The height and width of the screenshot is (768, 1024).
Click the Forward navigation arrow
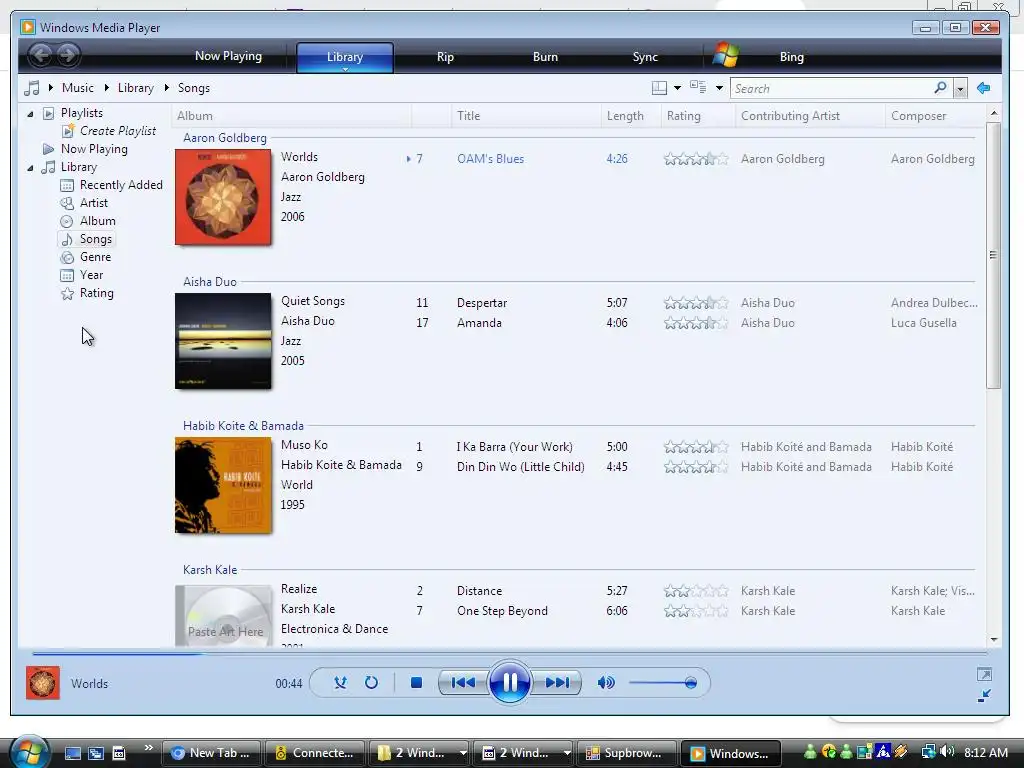pyautogui.click(x=67, y=55)
